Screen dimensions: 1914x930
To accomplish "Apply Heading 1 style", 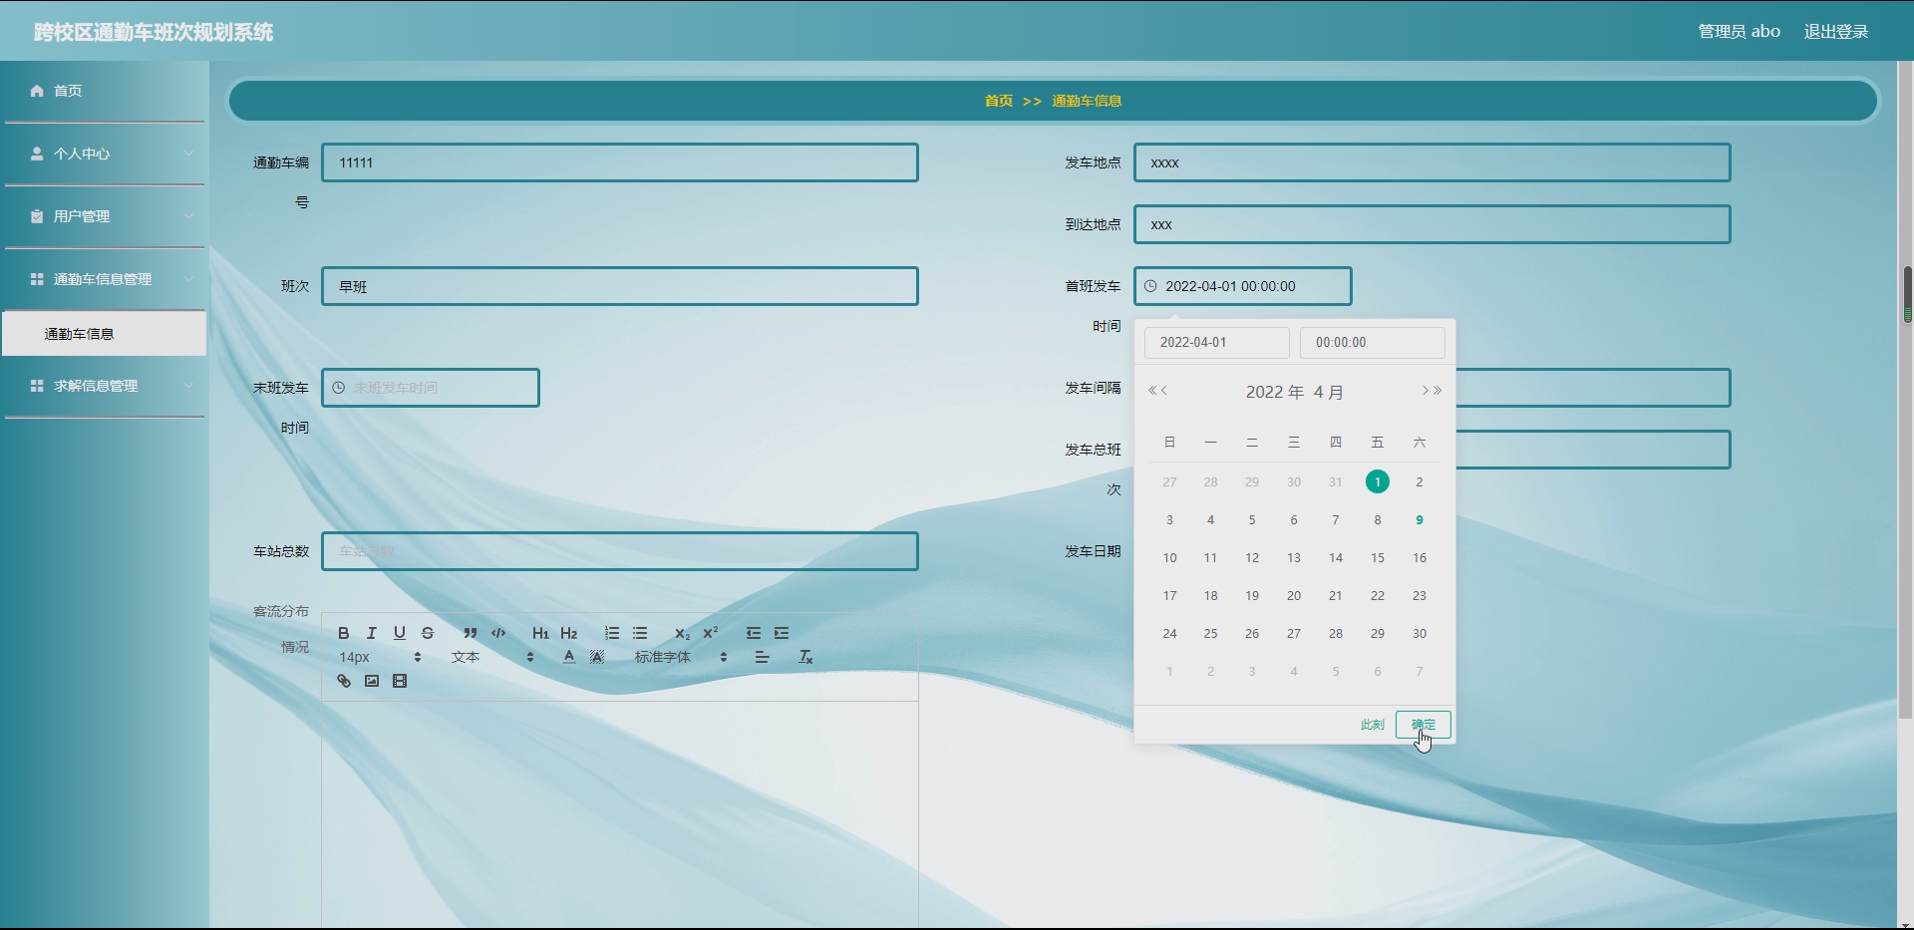I will 540,633.
